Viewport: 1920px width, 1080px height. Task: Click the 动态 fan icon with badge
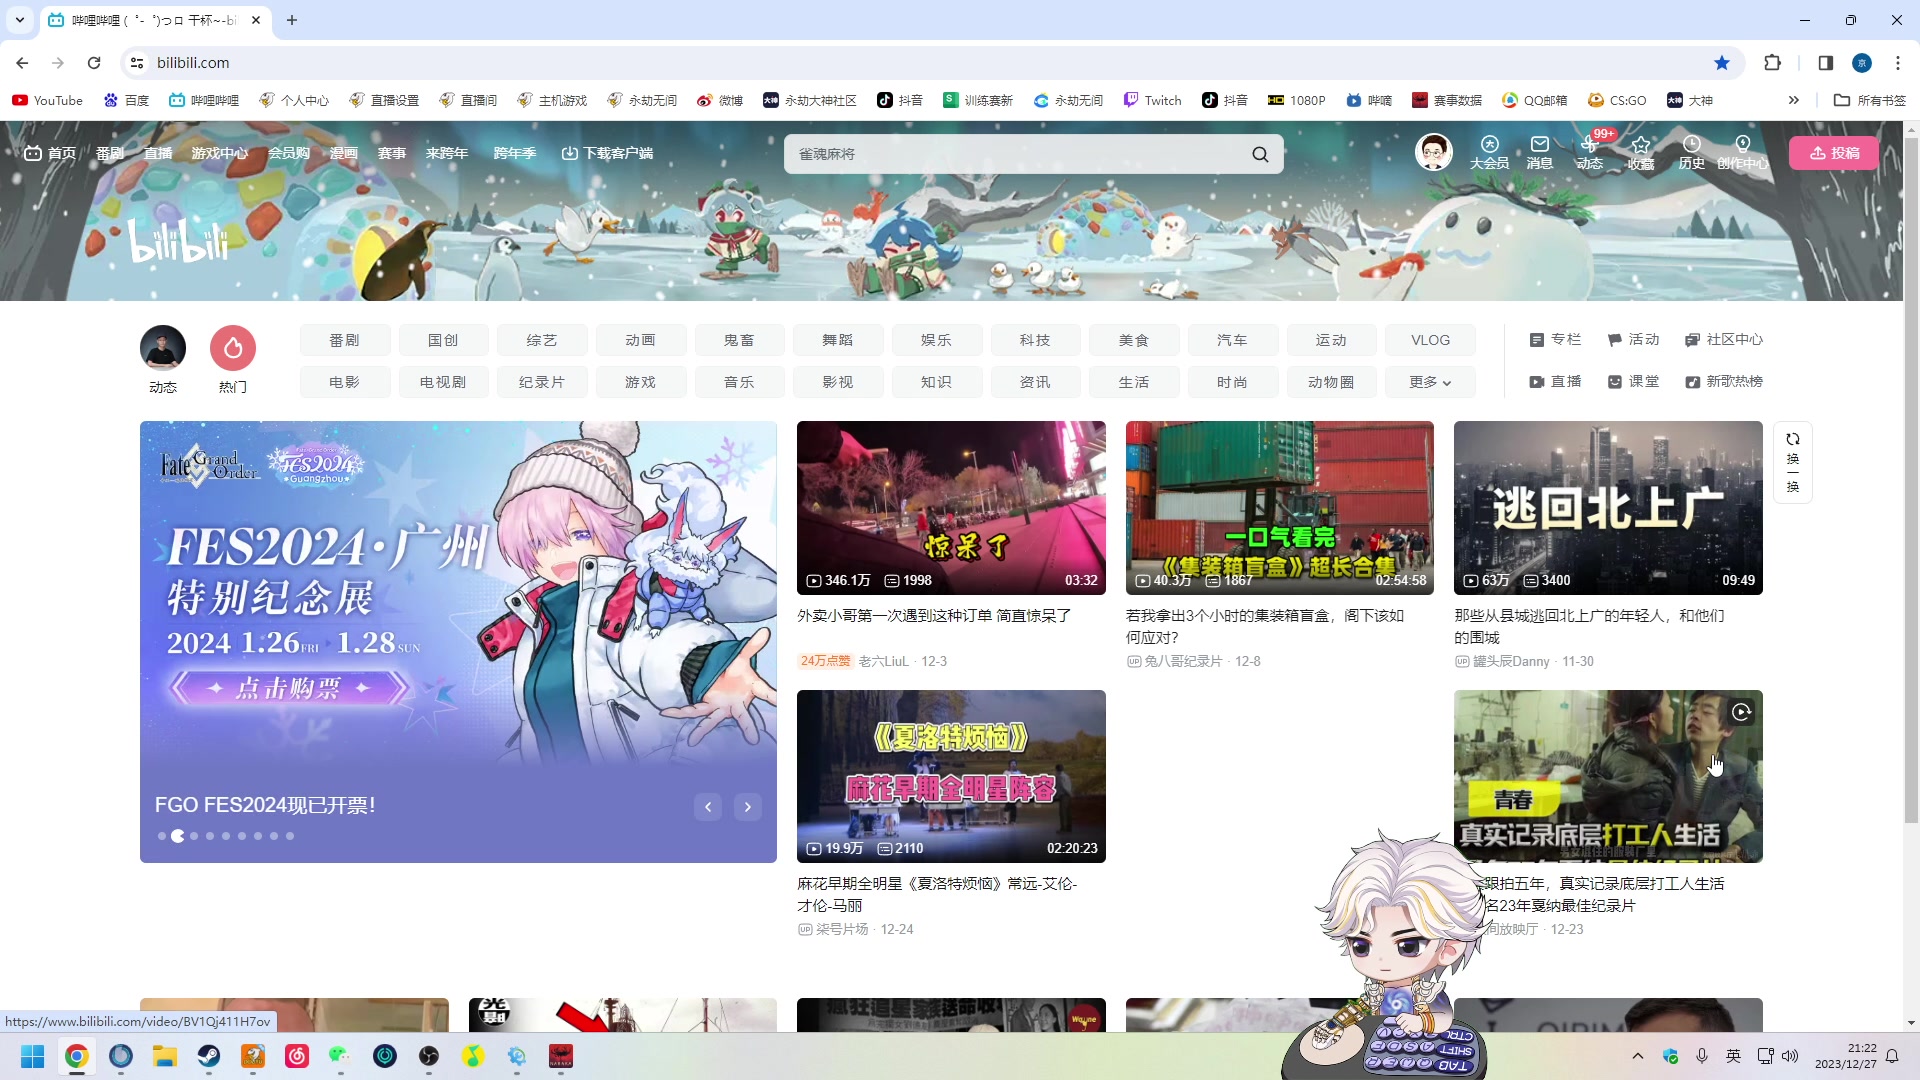(1589, 145)
